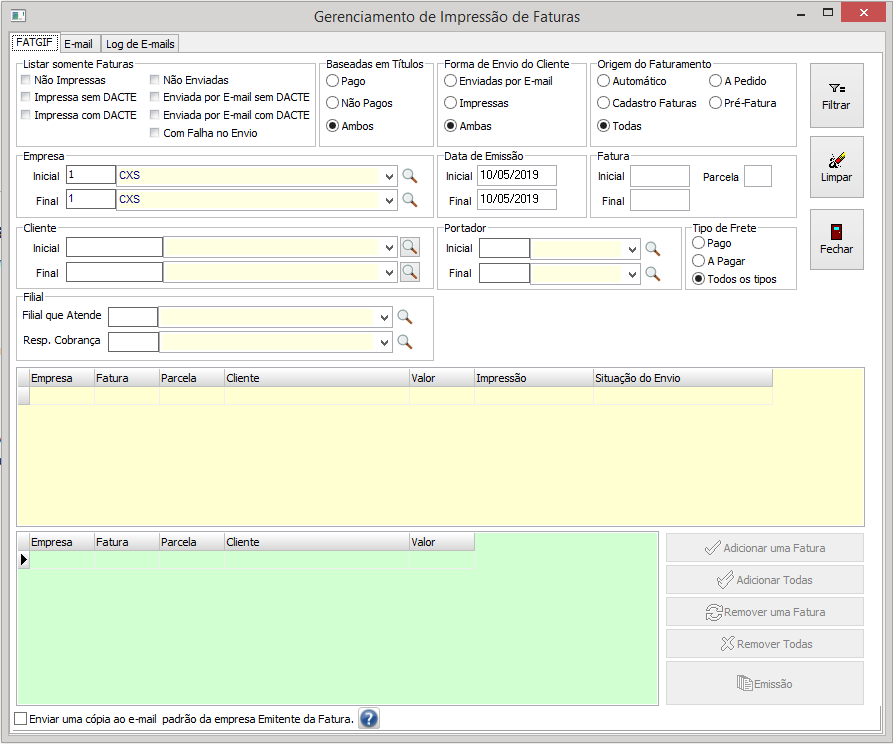Click magnifier beside Filial que Atende
This screenshot has width=893, height=744.
click(x=405, y=317)
